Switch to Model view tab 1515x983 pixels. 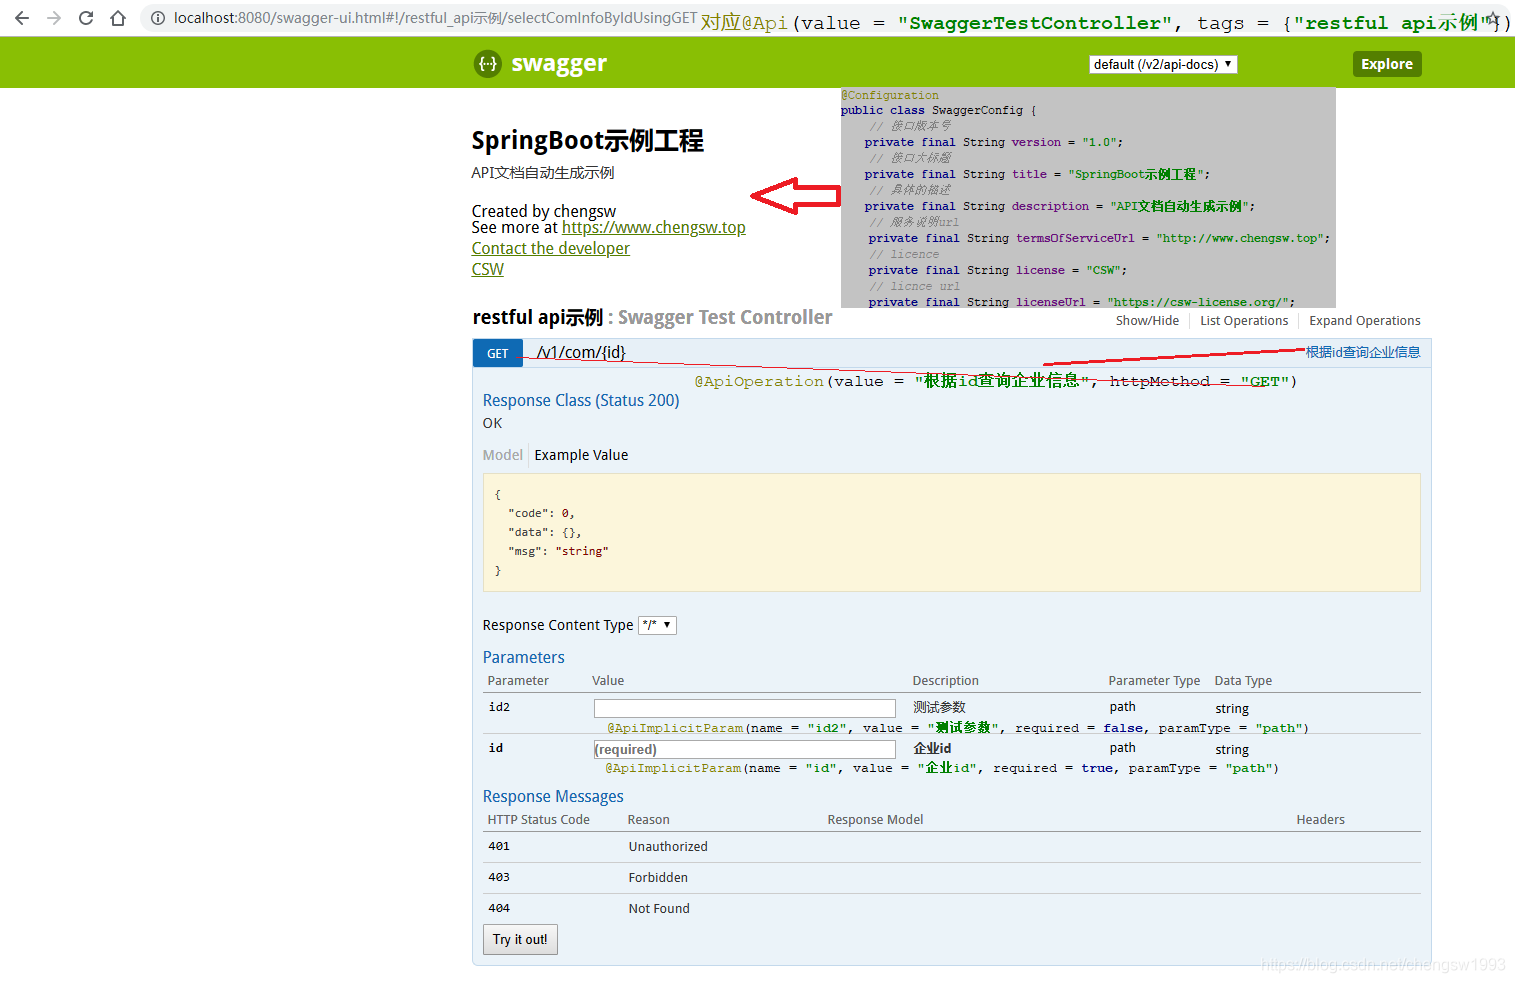point(503,455)
